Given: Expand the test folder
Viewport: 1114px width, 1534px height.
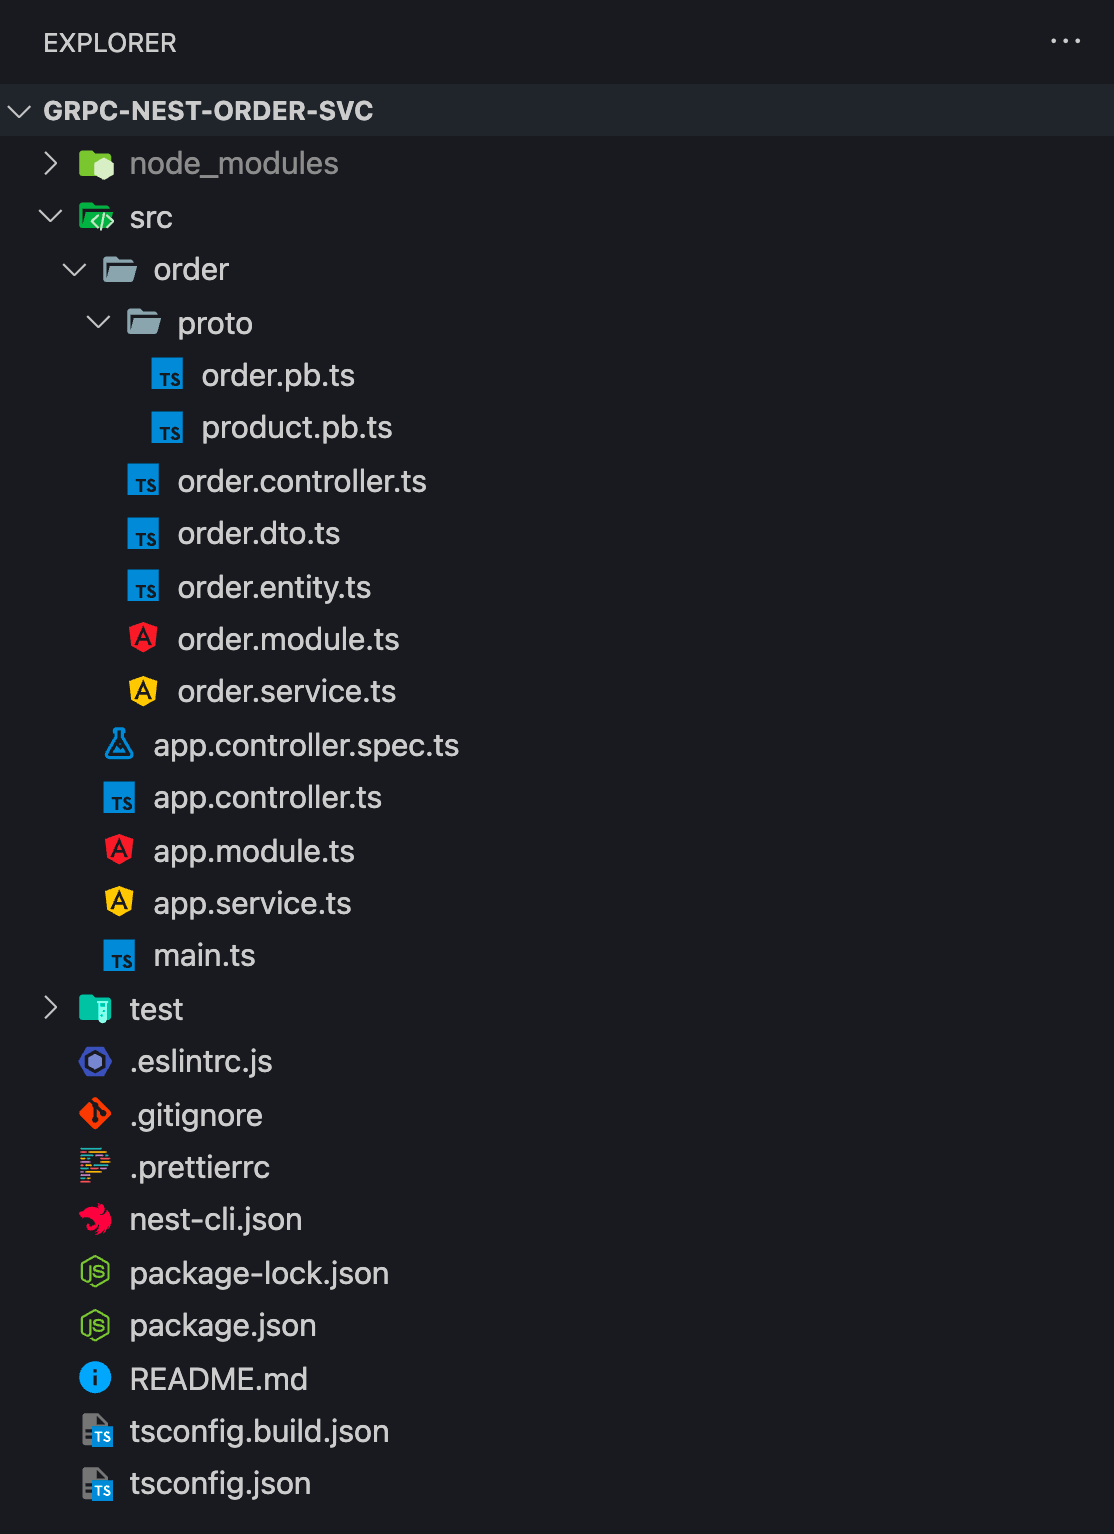Looking at the screenshot, I should click(51, 1008).
